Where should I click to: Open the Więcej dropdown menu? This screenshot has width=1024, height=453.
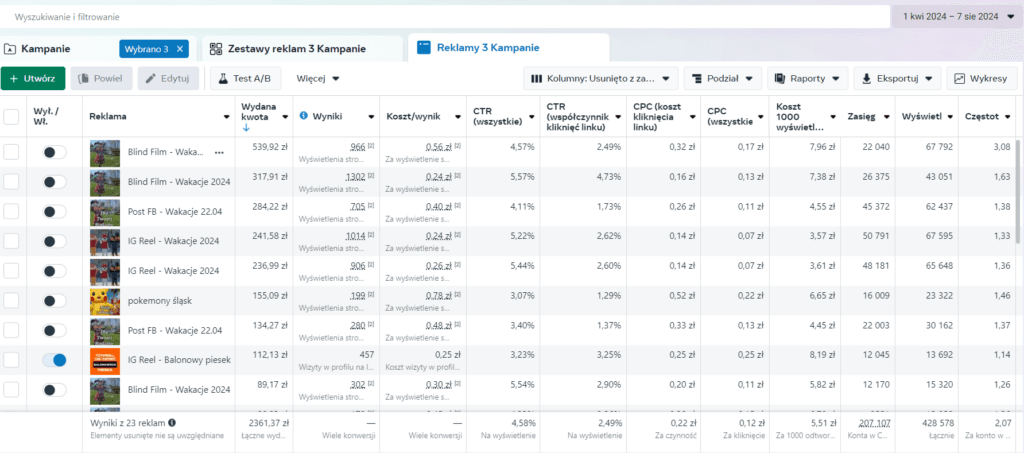(317, 78)
